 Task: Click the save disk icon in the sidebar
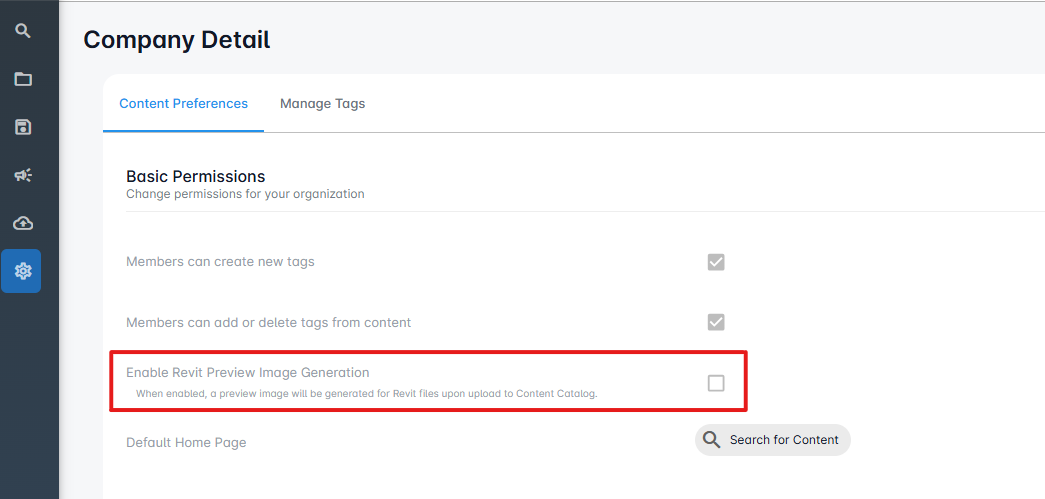[23, 127]
